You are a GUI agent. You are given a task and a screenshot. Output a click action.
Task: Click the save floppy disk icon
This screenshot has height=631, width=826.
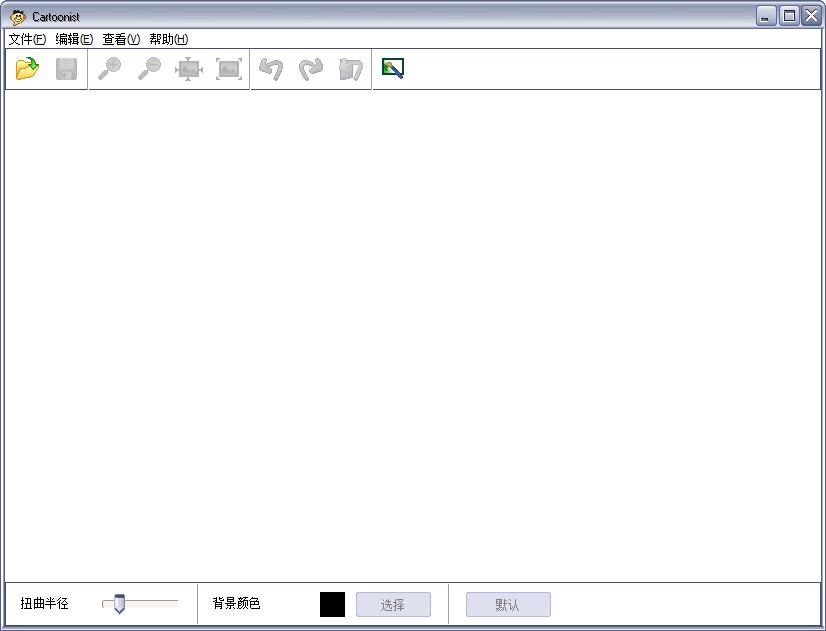(x=66, y=68)
